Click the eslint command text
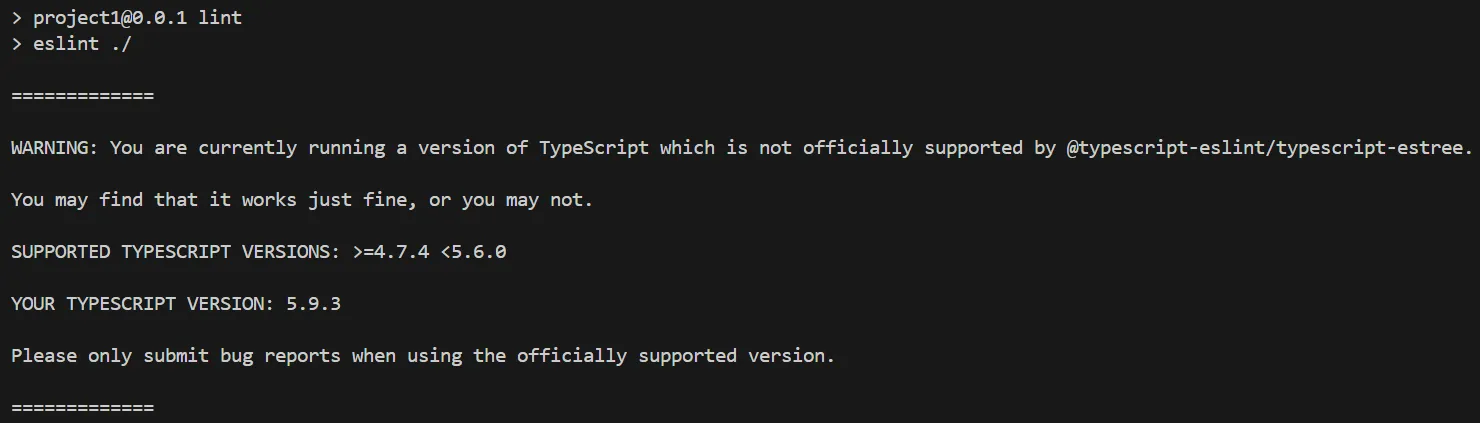 pyautogui.click(x=66, y=44)
